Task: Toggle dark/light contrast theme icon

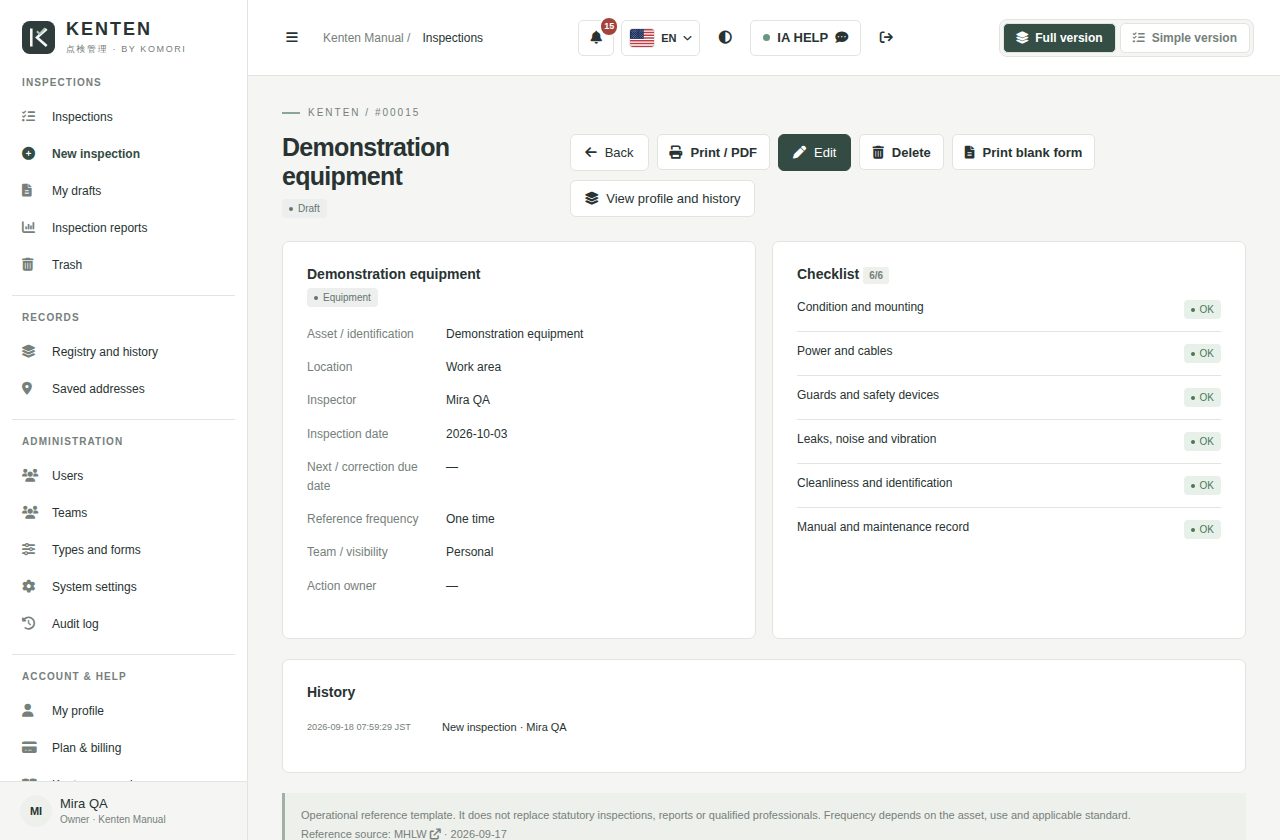Action: (725, 37)
